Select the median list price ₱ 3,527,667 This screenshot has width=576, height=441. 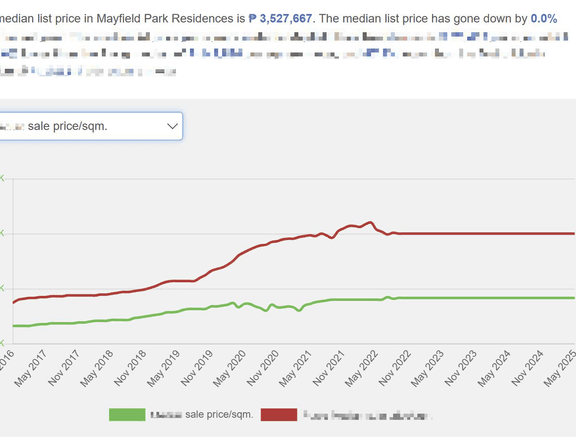[x=280, y=18]
